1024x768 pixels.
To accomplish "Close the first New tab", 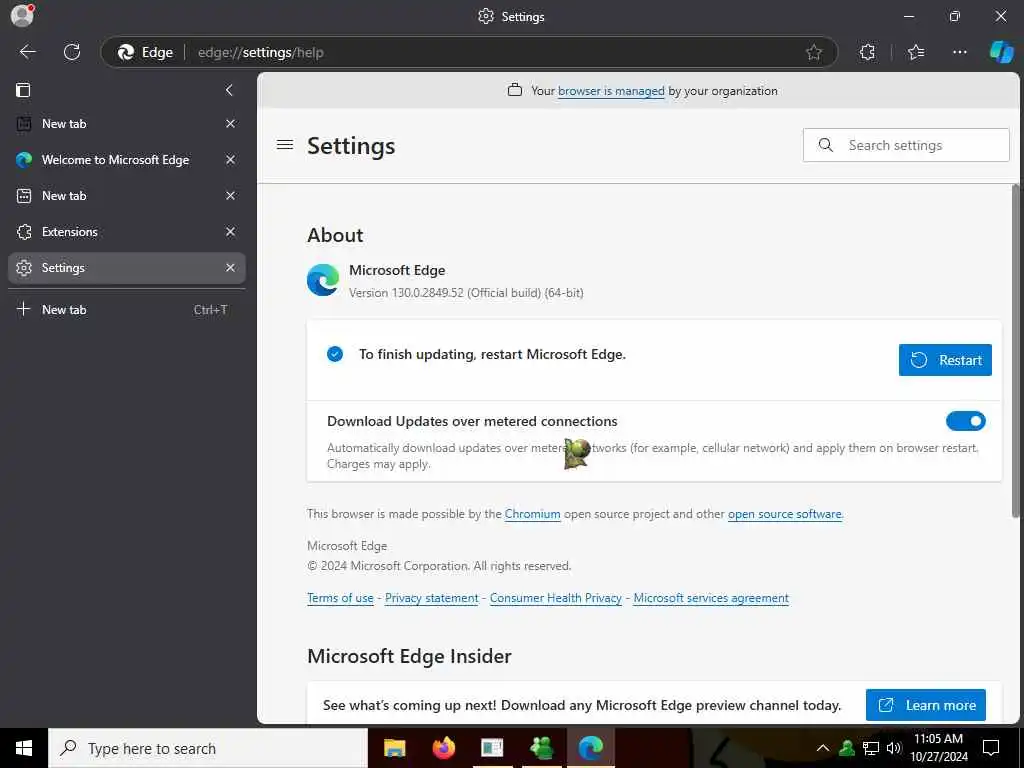I will coord(231,124).
